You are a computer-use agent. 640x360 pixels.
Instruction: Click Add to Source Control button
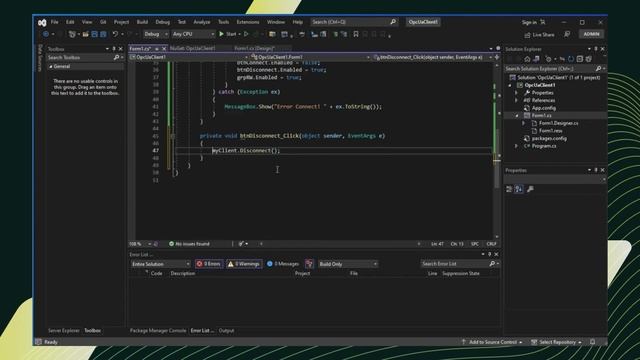tap(492, 342)
